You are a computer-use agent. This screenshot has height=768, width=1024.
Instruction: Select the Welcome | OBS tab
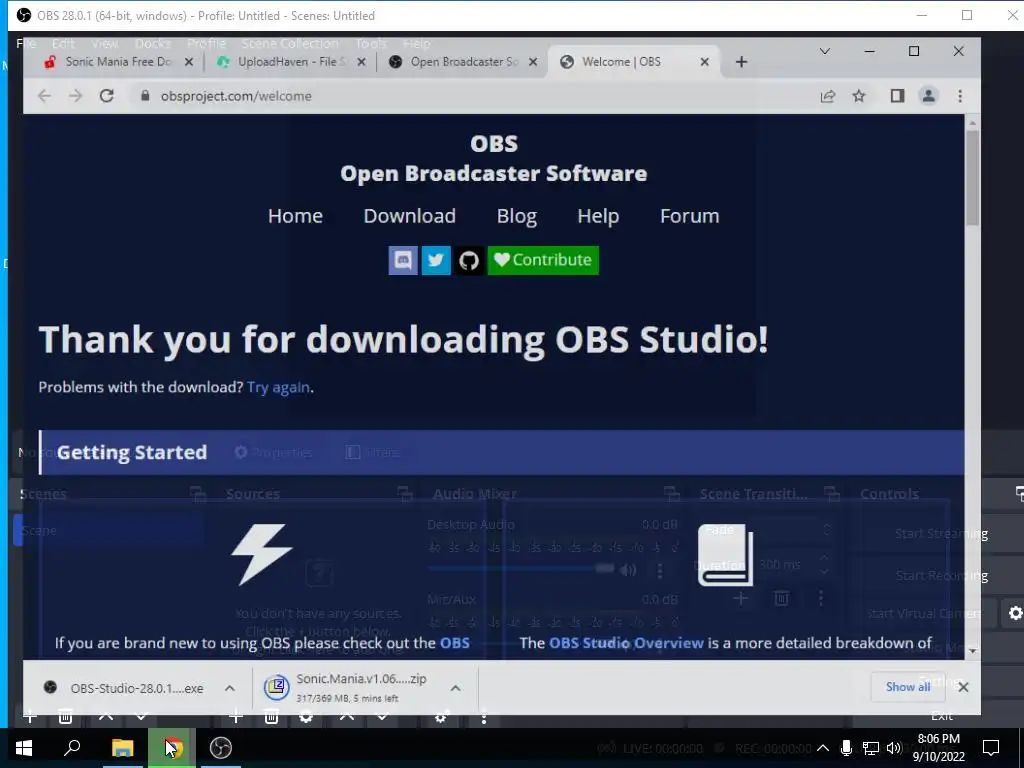[x=634, y=62]
